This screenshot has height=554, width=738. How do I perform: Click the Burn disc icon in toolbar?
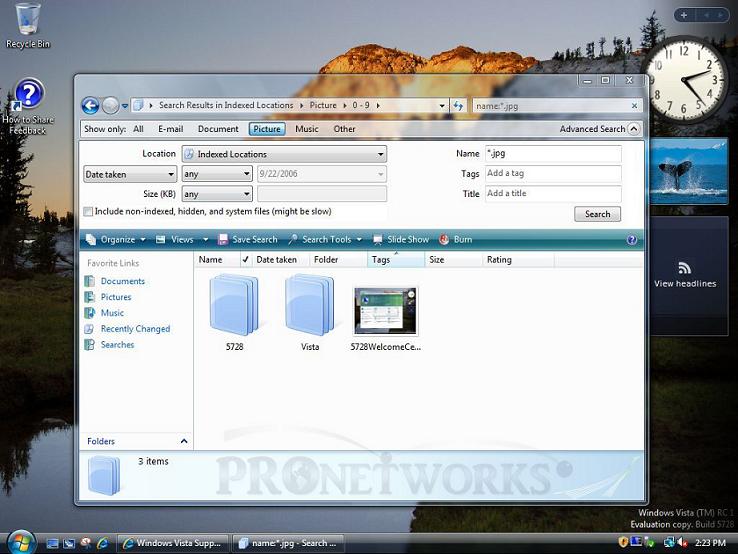click(x=445, y=240)
